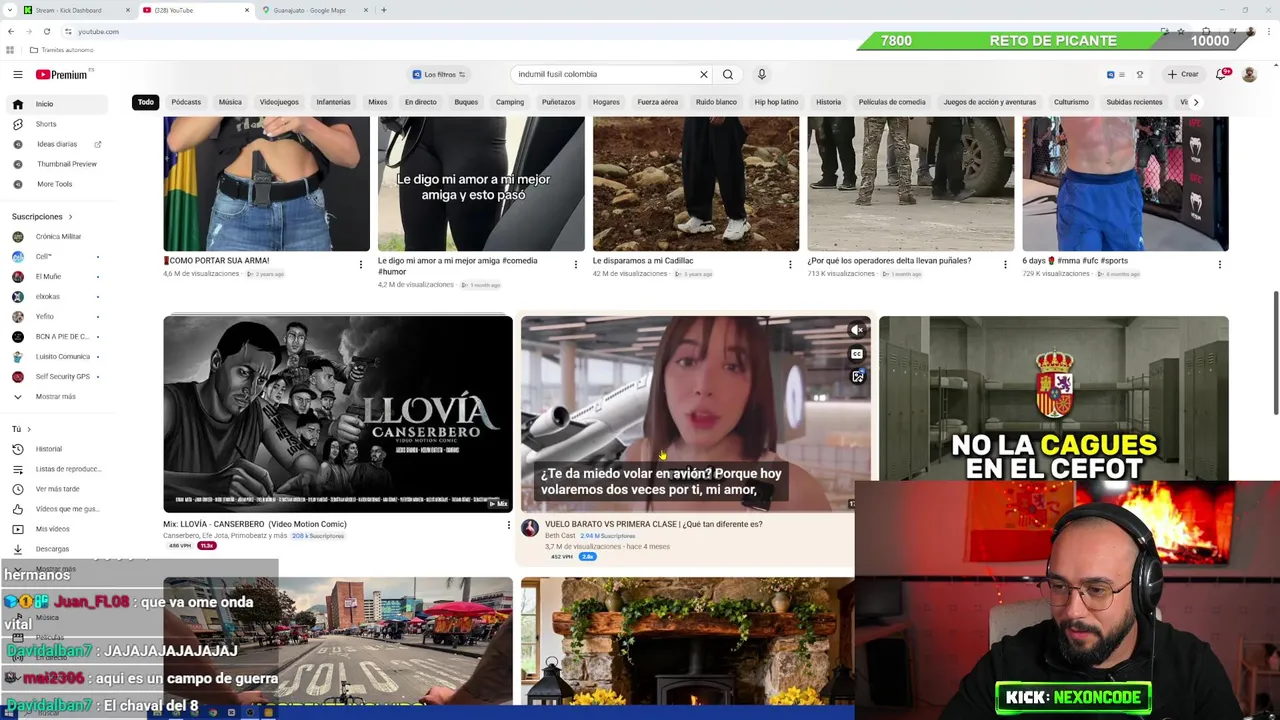1280x720 pixels.
Task: Open Tramites autonomo bookmark folder
Action: pyautogui.click(x=61, y=50)
